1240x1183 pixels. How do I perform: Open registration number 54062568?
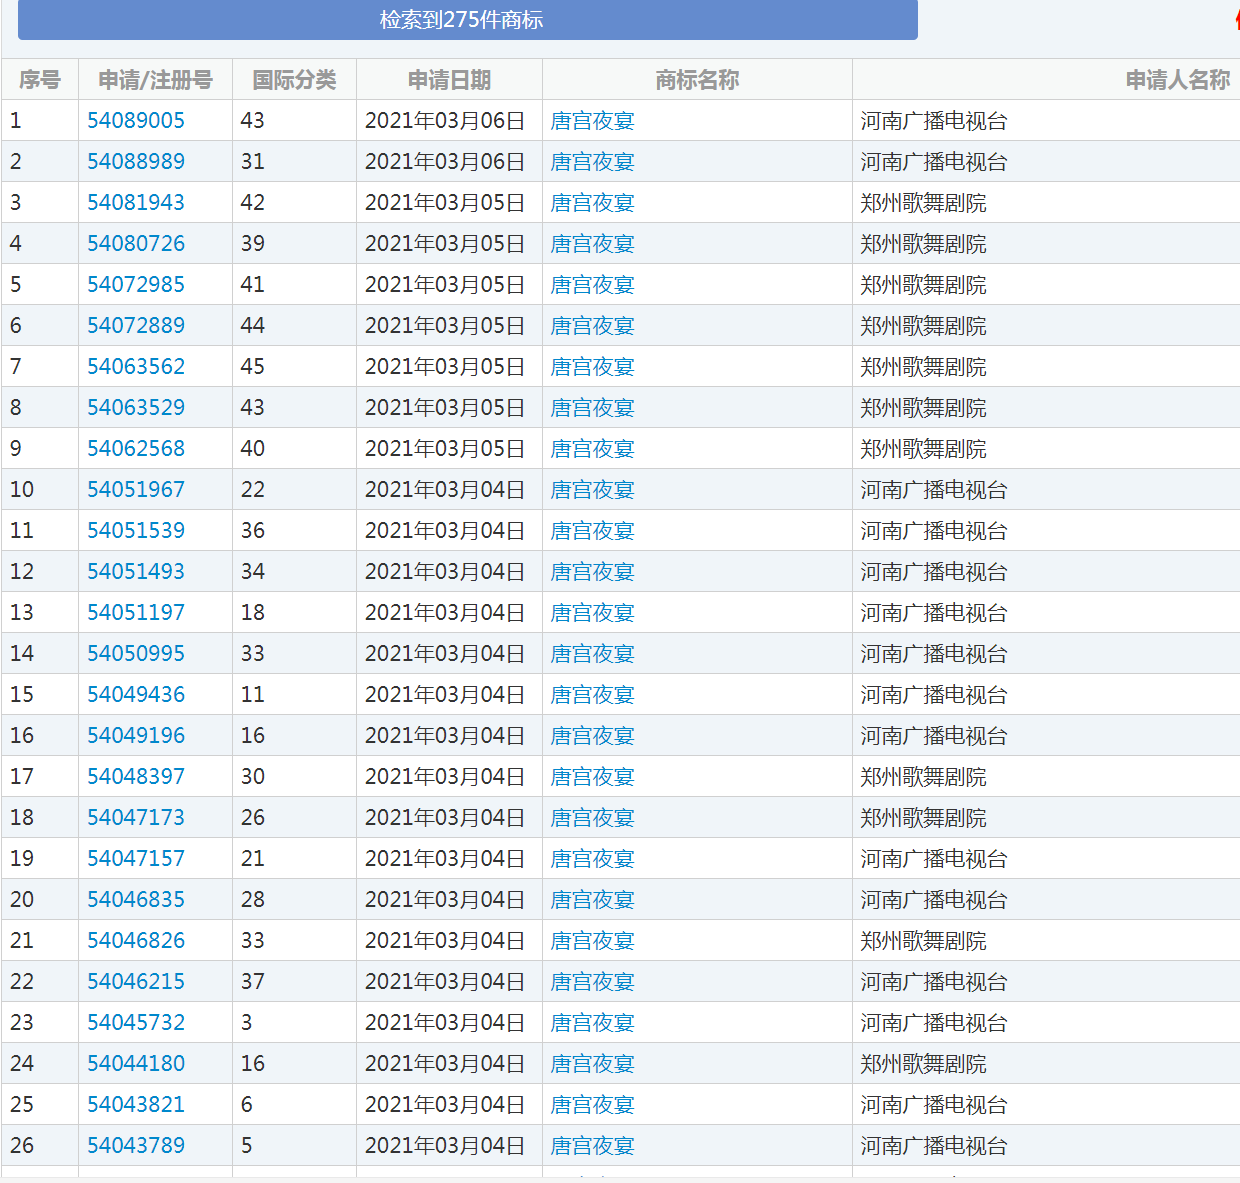coord(136,449)
